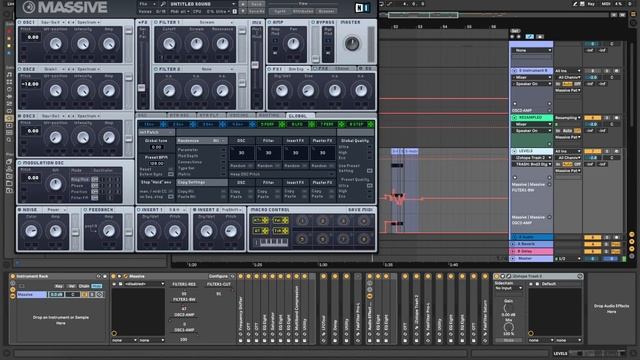This screenshot has width=640, height=360.
Task: Click macro control knob 1
Action: pyautogui.click(x=302, y=221)
